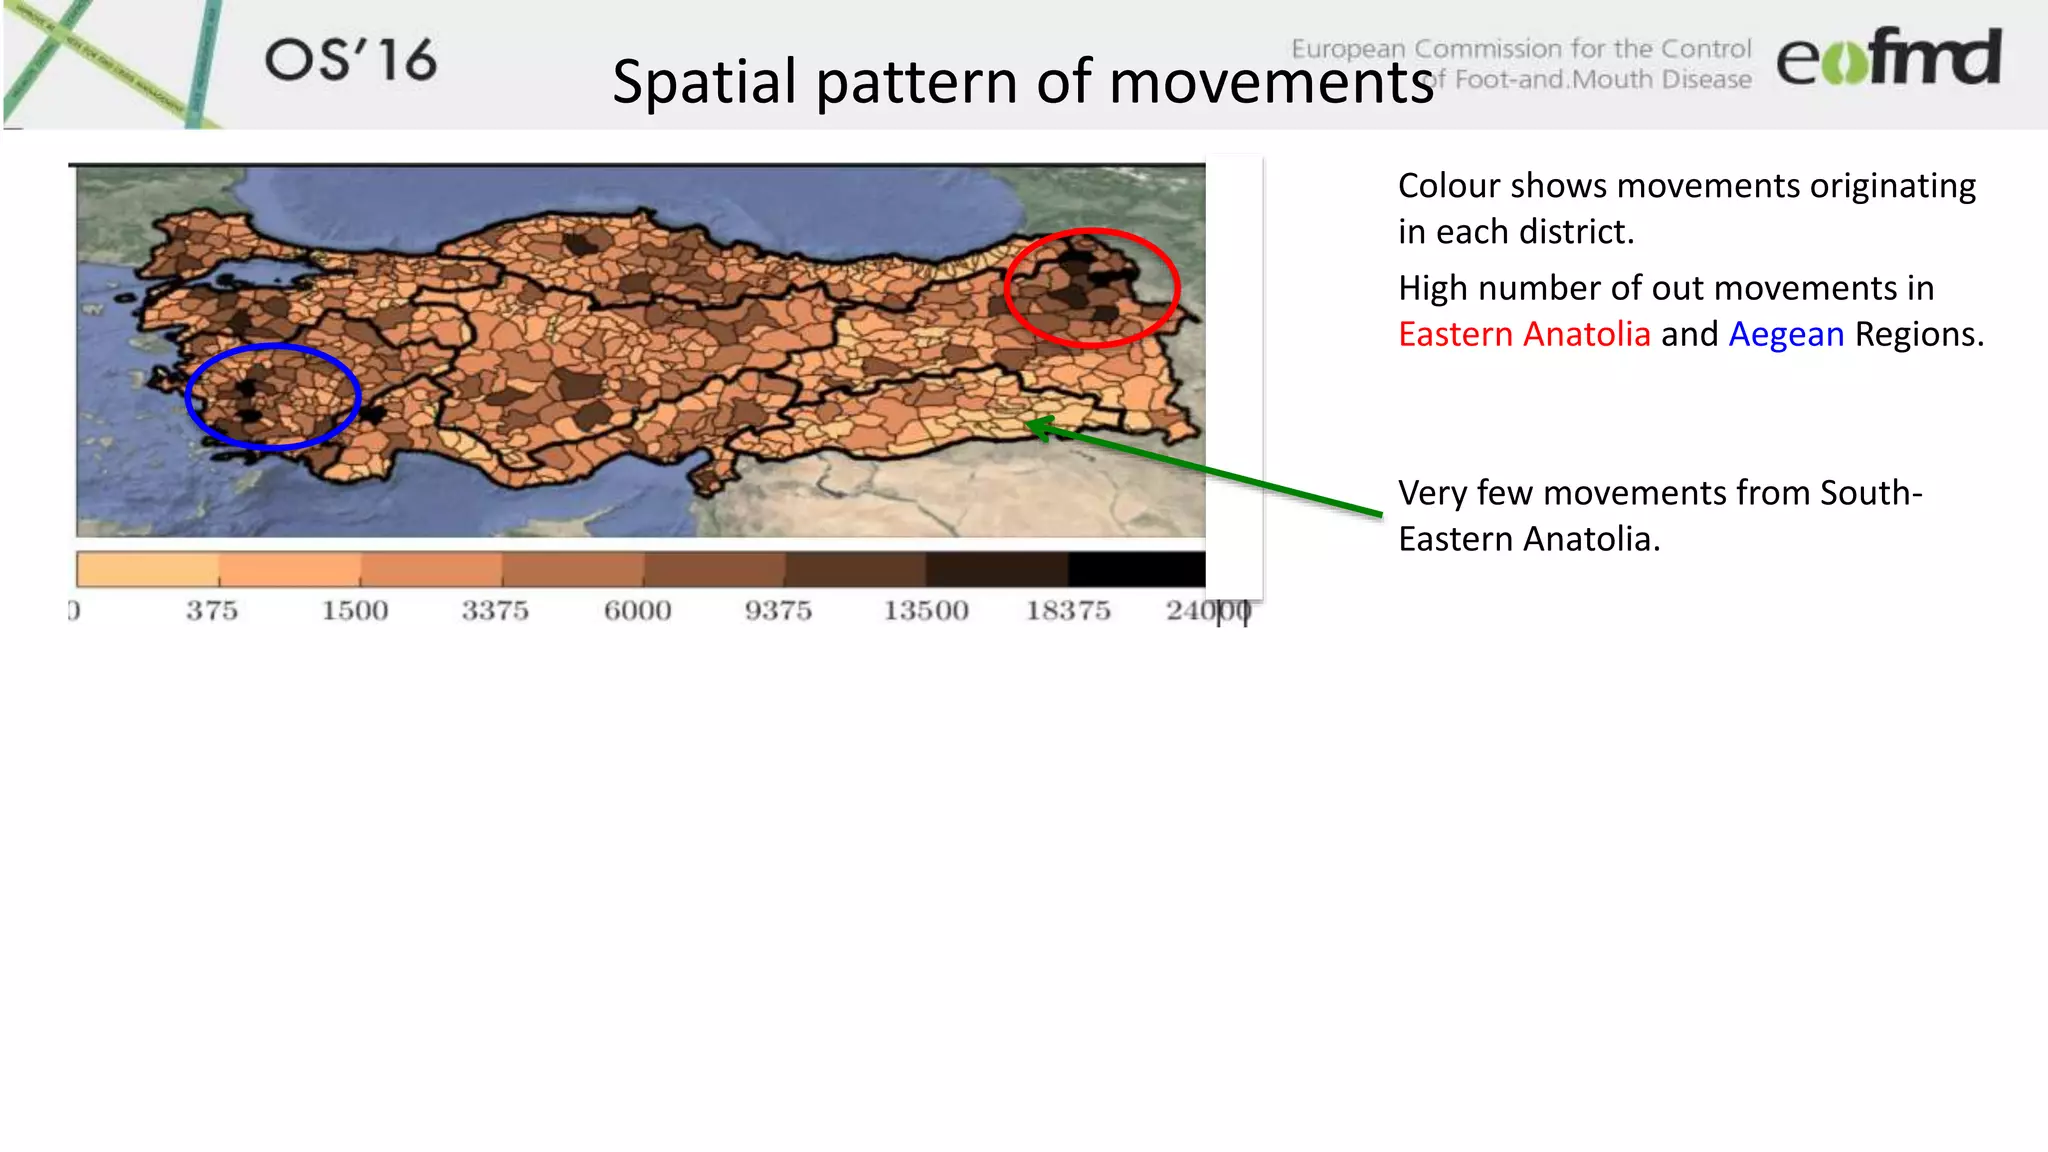
Task: Click the 6000 legend label
Action: point(637,610)
